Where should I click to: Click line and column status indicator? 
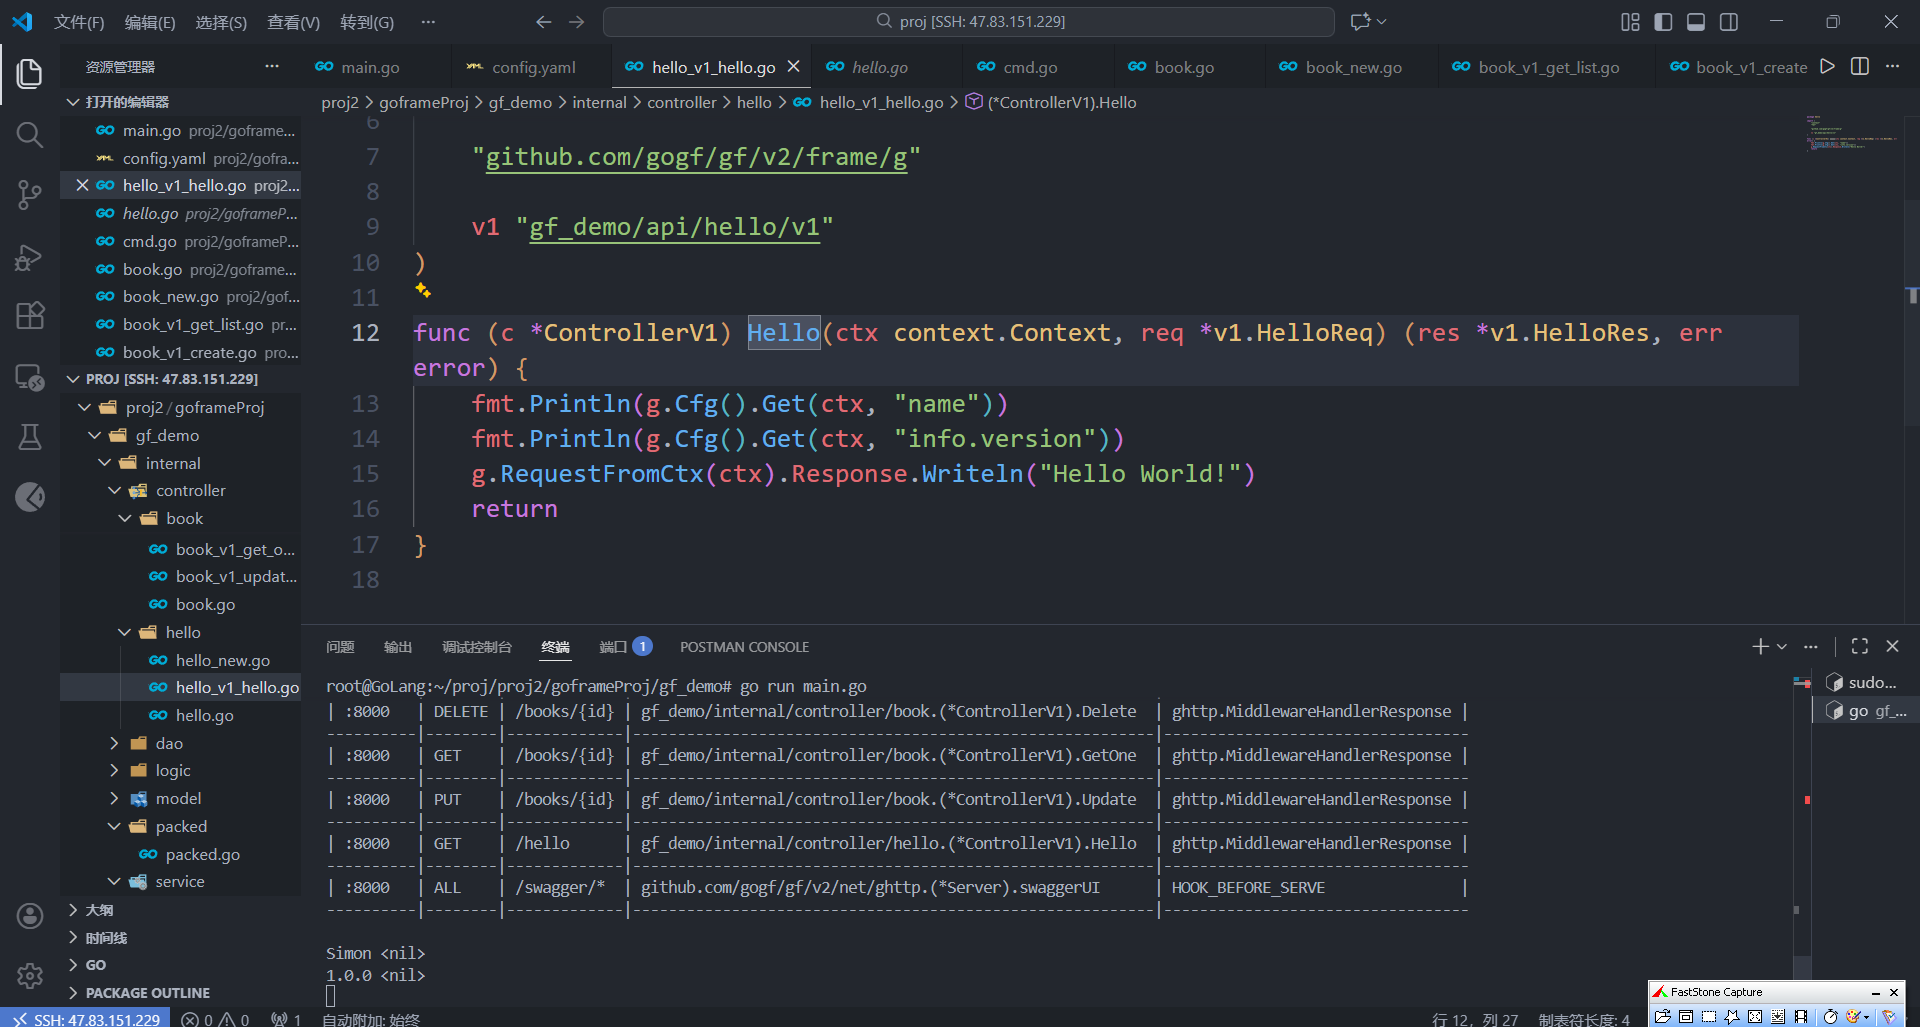1474,1019
